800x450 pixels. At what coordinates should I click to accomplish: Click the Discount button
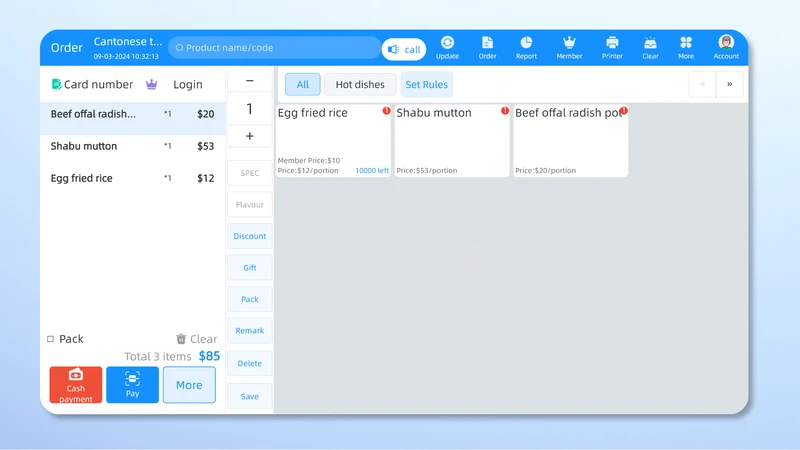[x=250, y=236]
